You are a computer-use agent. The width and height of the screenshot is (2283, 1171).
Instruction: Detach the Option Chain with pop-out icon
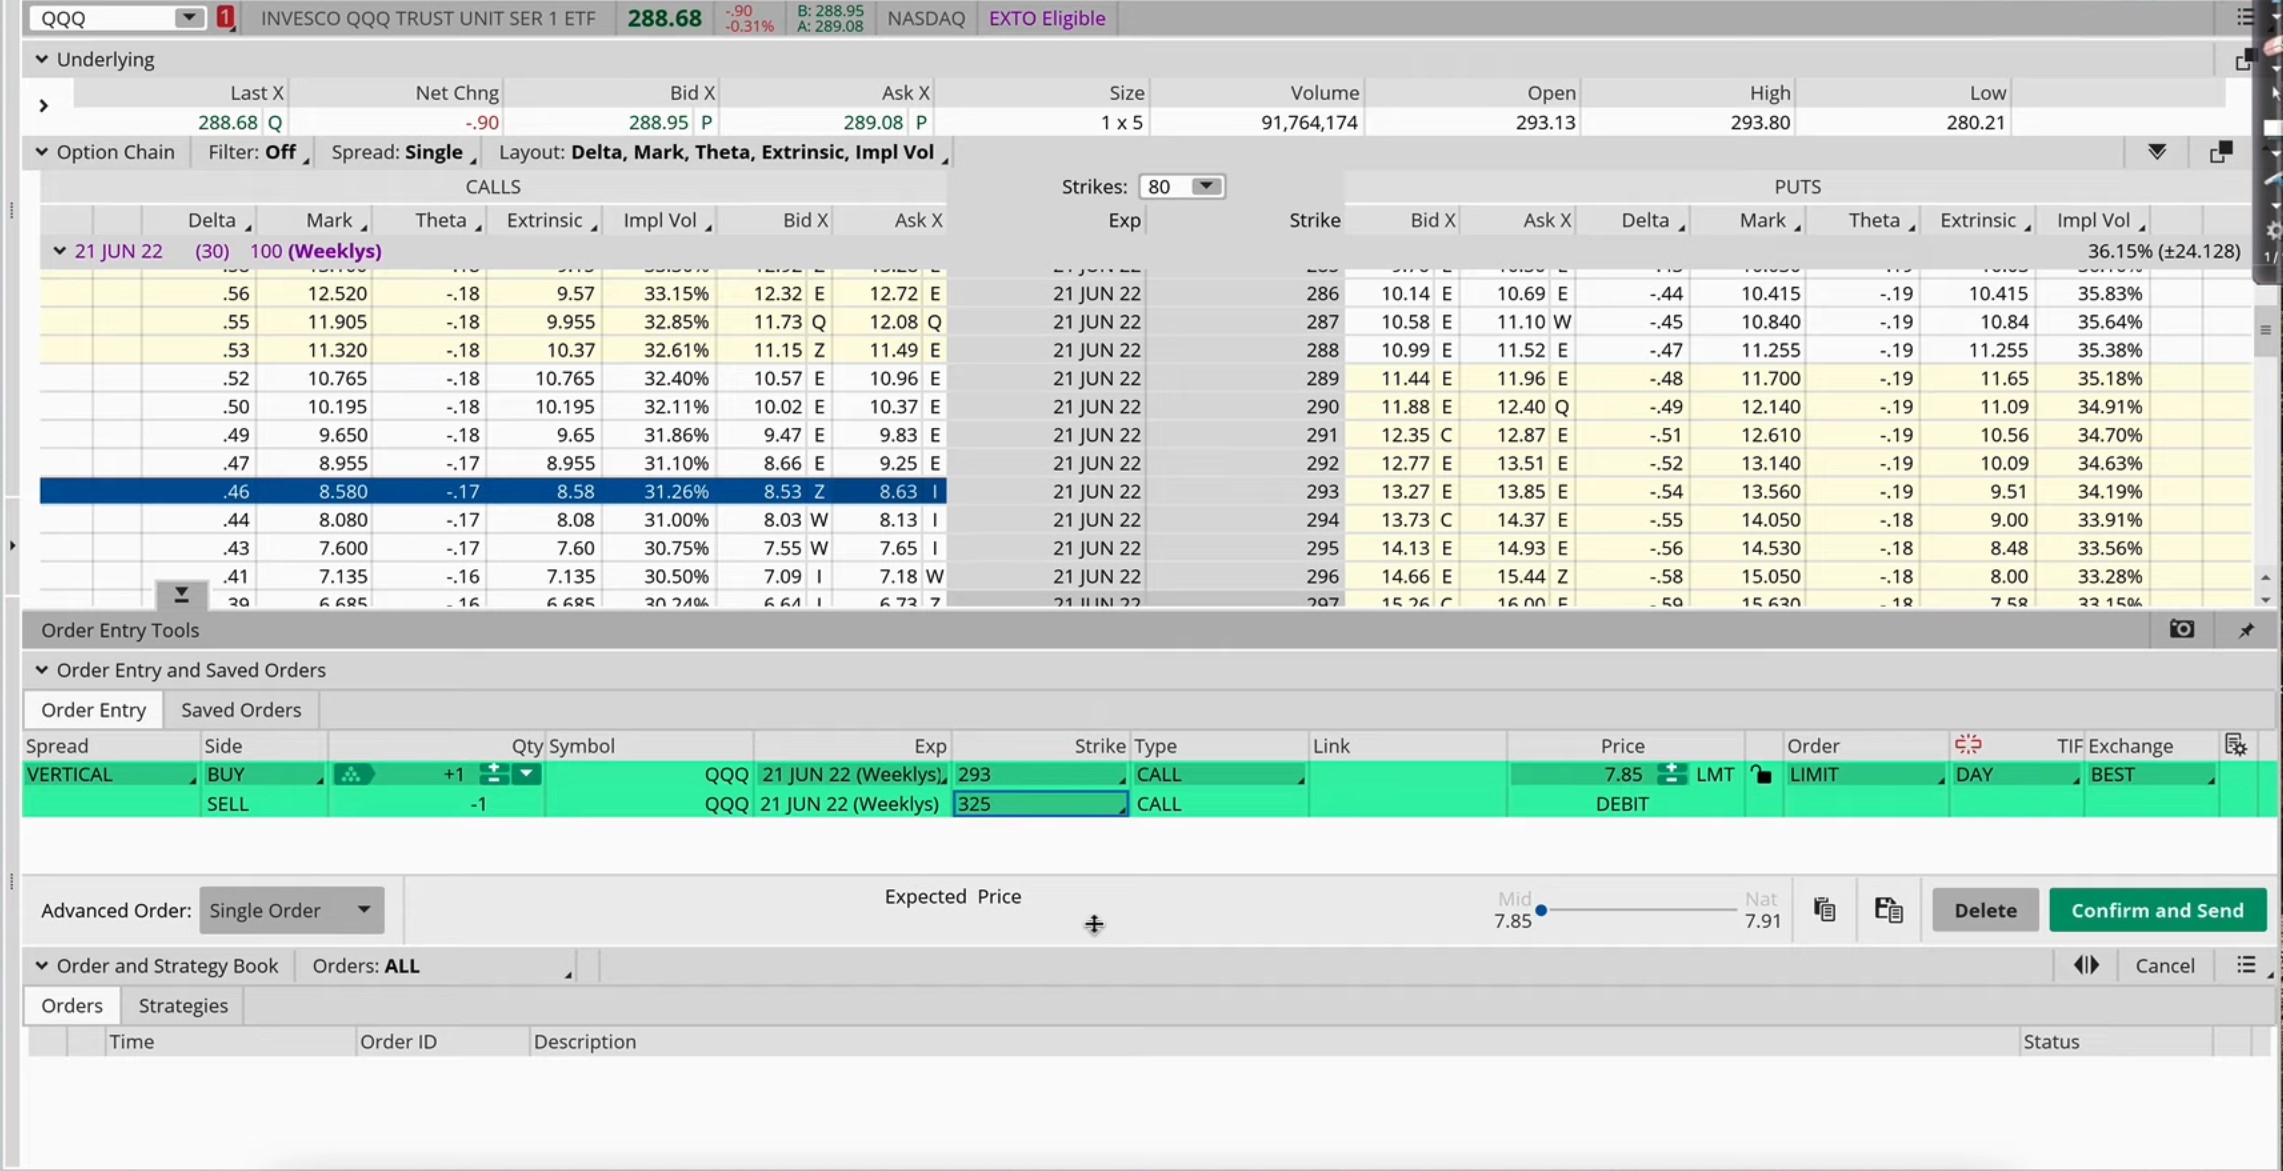pos(2221,152)
